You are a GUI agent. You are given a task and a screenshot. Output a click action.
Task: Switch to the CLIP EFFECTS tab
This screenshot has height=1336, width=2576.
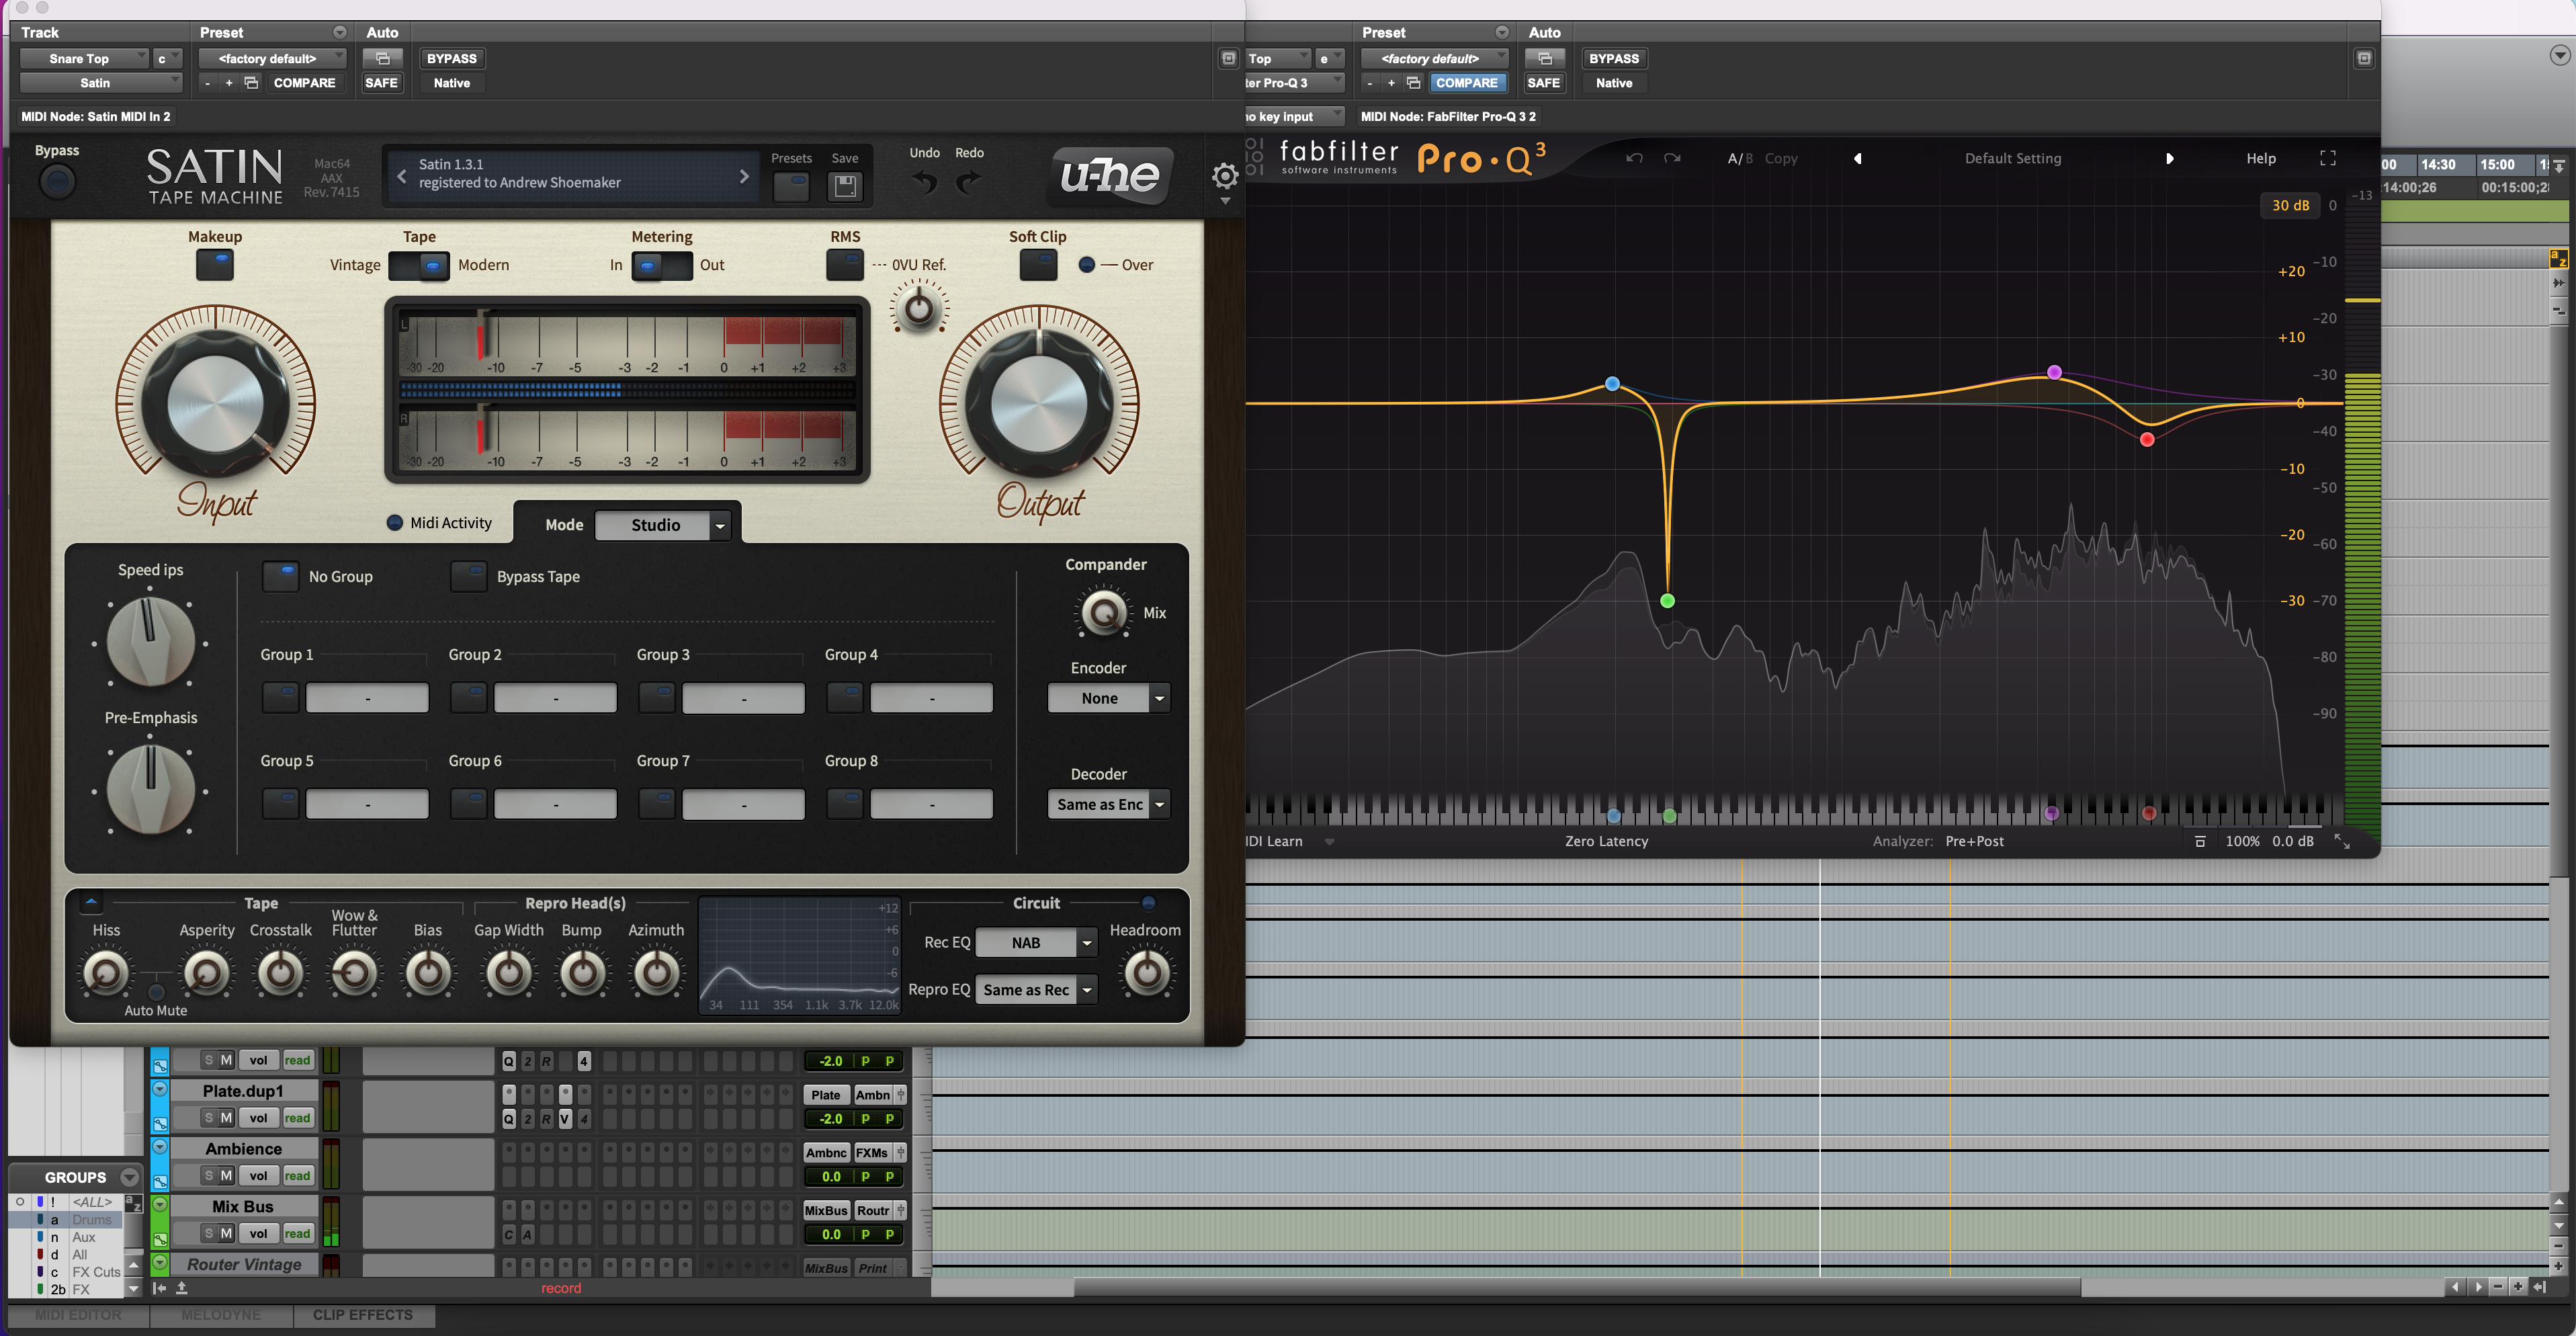(363, 1315)
